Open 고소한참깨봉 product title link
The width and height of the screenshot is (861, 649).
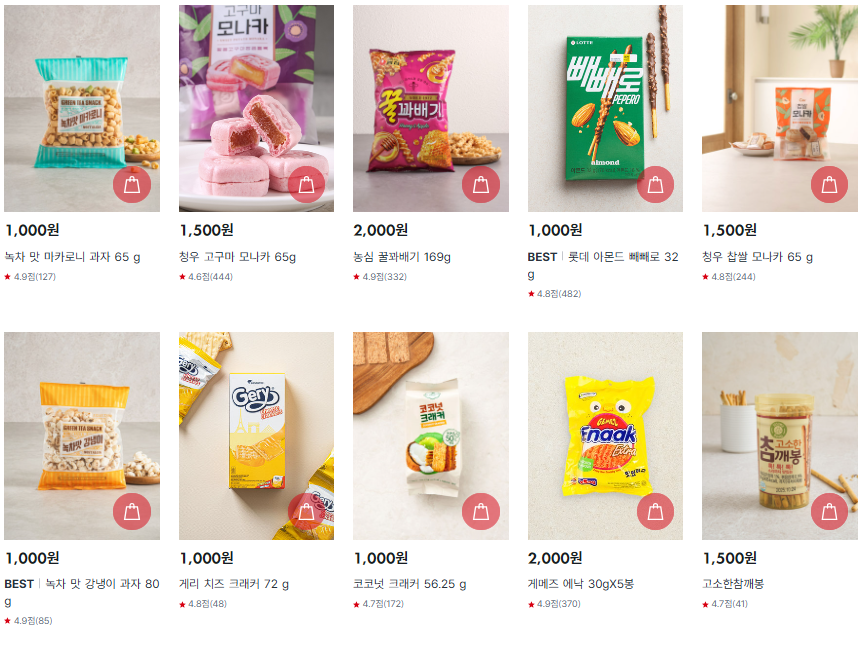[733, 584]
